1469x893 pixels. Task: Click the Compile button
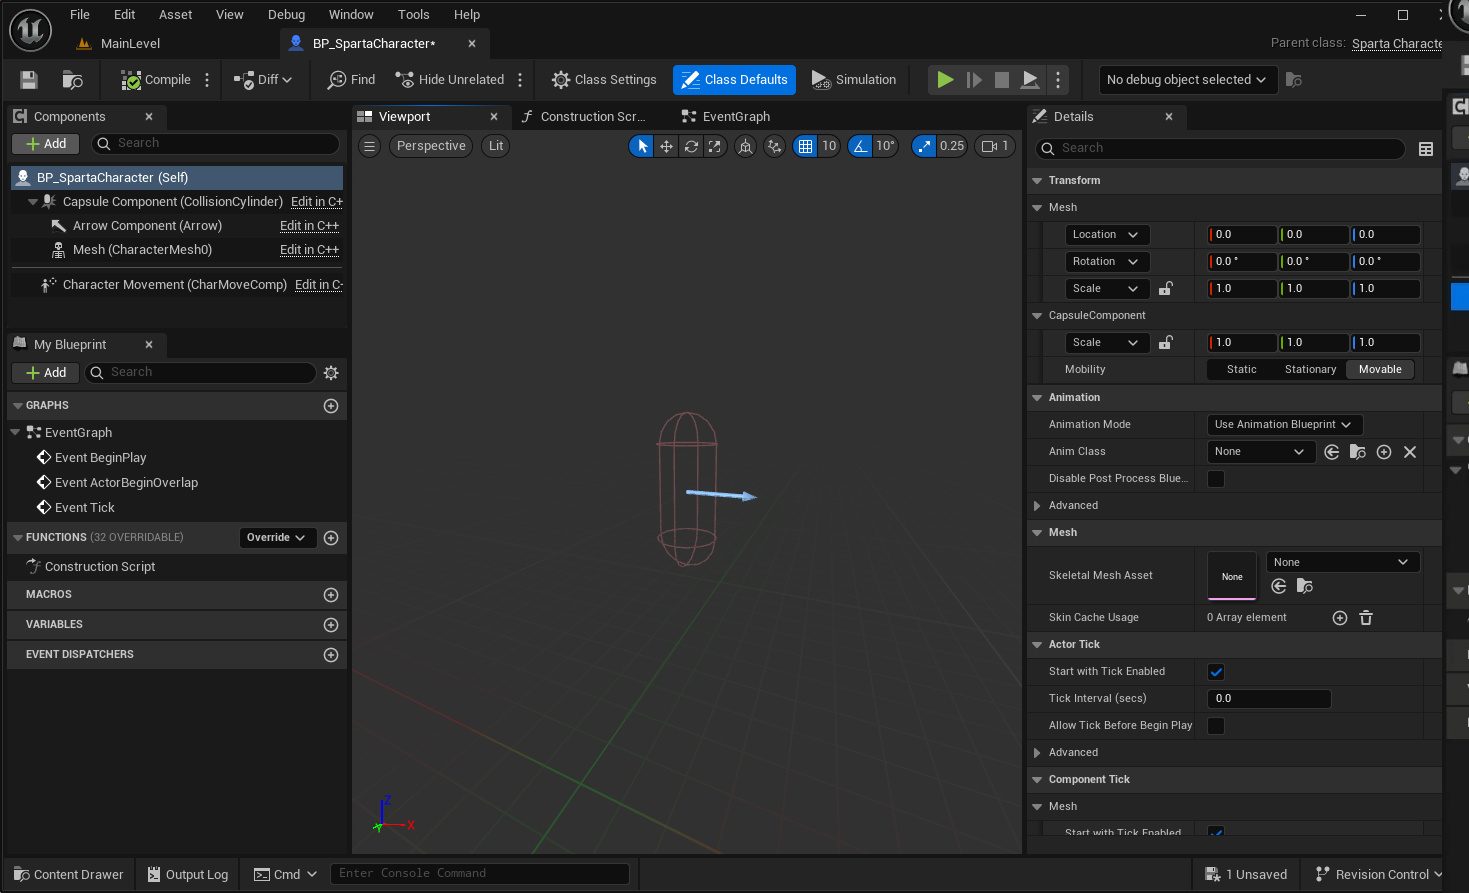point(156,80)
